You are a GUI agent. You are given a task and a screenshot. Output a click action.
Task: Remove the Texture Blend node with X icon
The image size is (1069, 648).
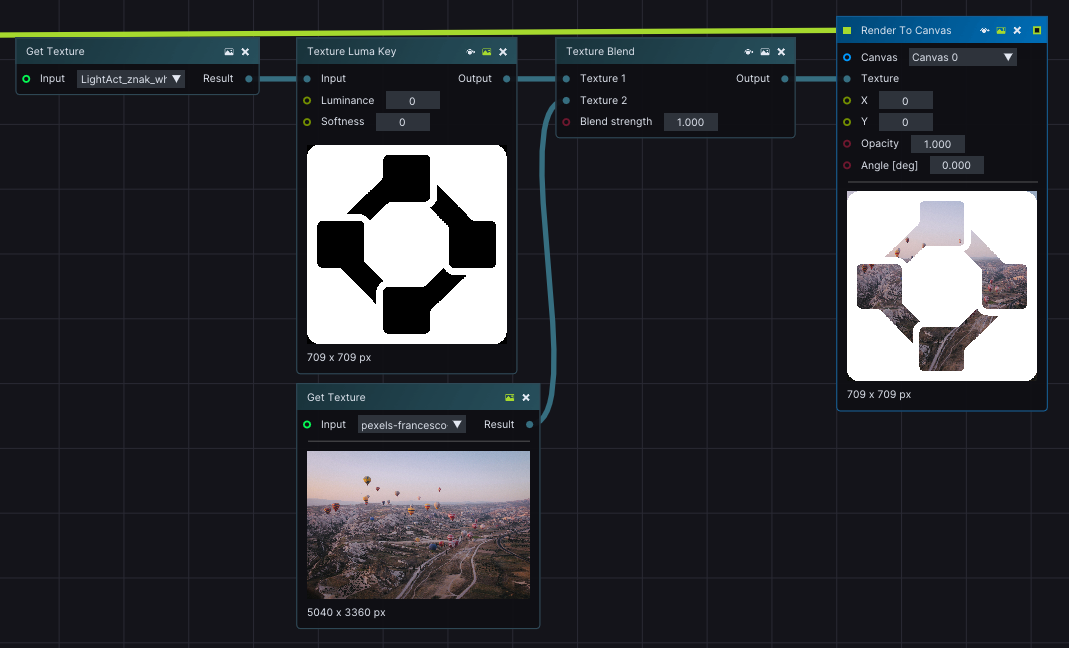(781, 52)
